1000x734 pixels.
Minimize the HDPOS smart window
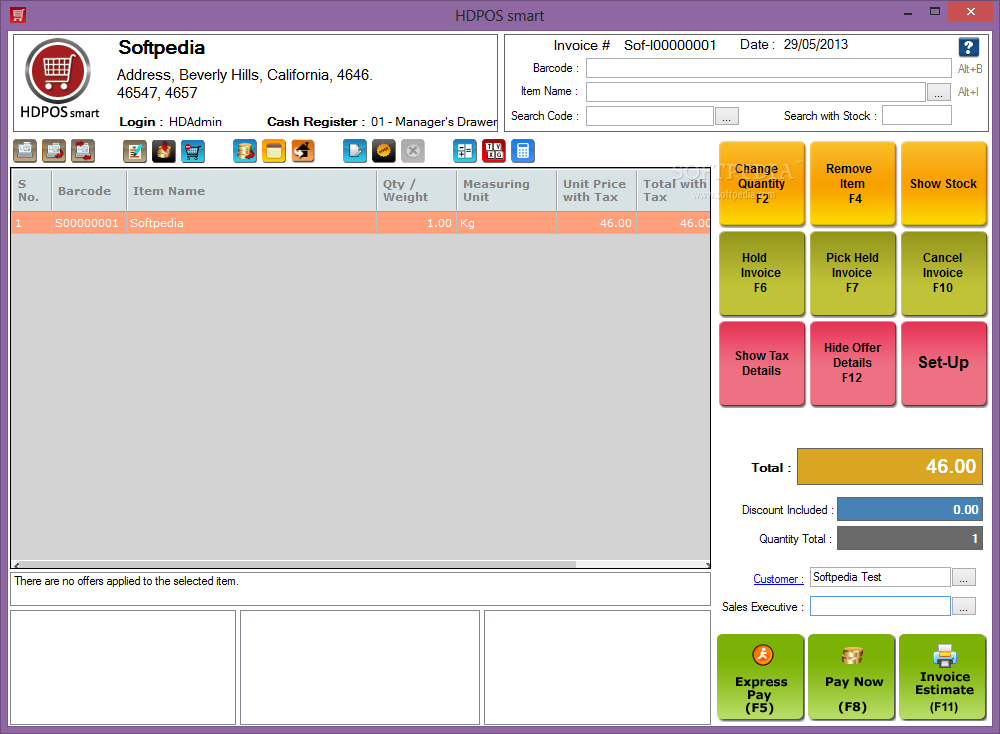908,13
